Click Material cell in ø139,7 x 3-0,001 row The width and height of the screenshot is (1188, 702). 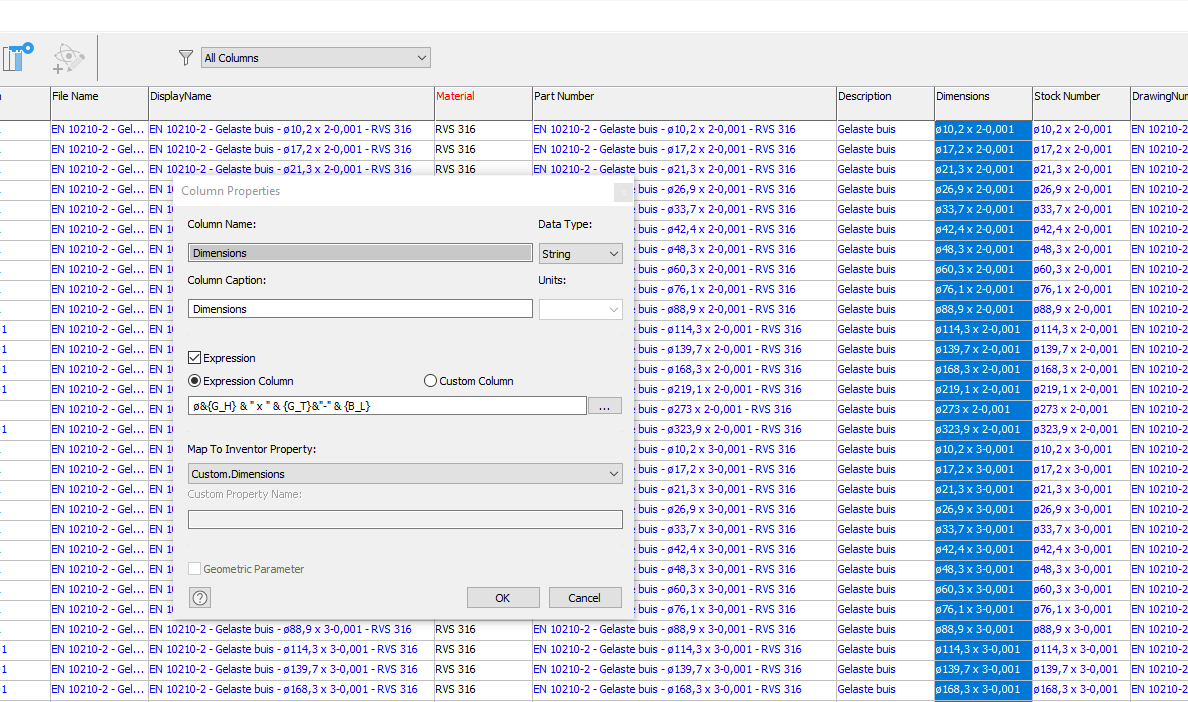pos(483,669)
